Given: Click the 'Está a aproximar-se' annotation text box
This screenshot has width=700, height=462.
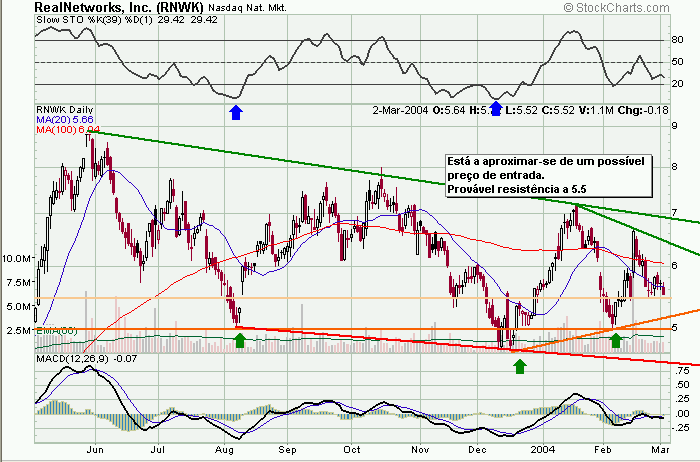Looking at the screenshot, I should (549, 175).
